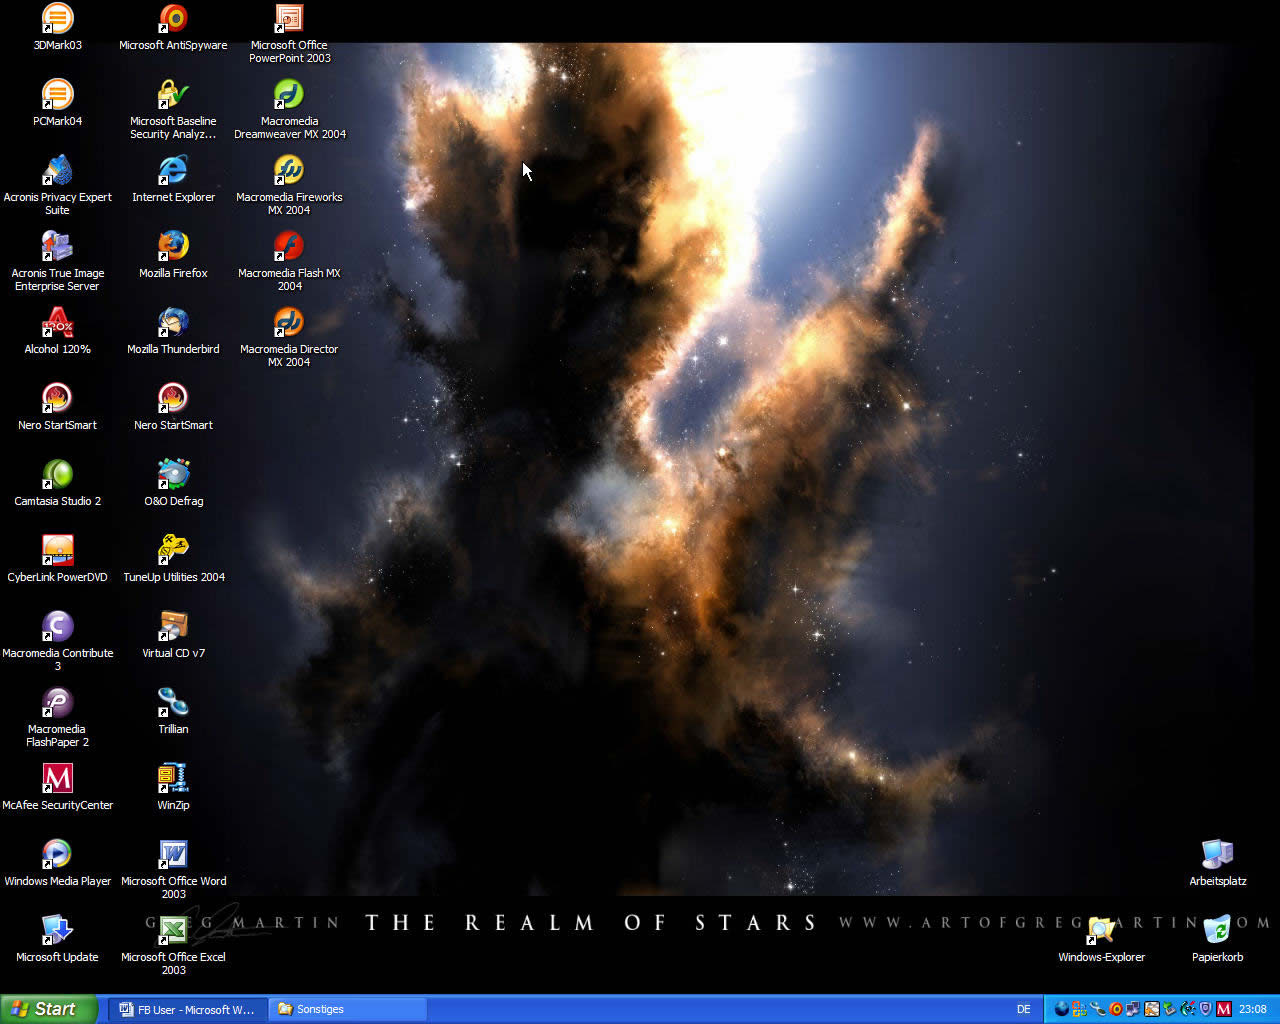Switch to FB User - Microsoft Word taskbar button

(187, 1009)
